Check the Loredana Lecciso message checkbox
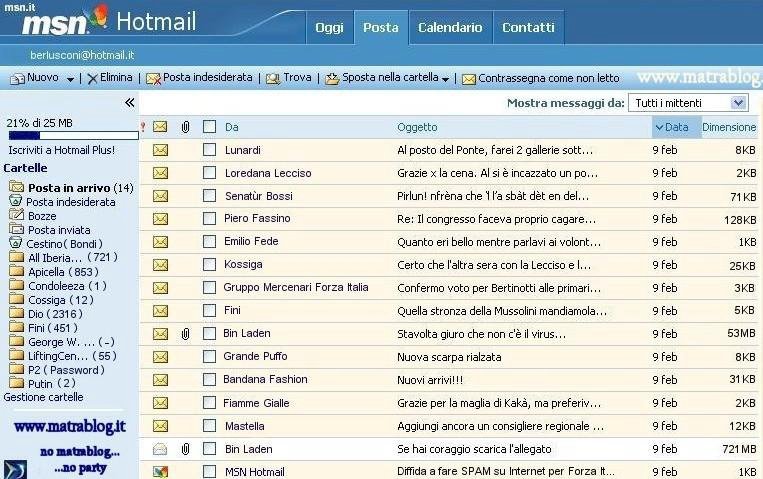This screenshot has height=479, width=763. click(209, 173)
